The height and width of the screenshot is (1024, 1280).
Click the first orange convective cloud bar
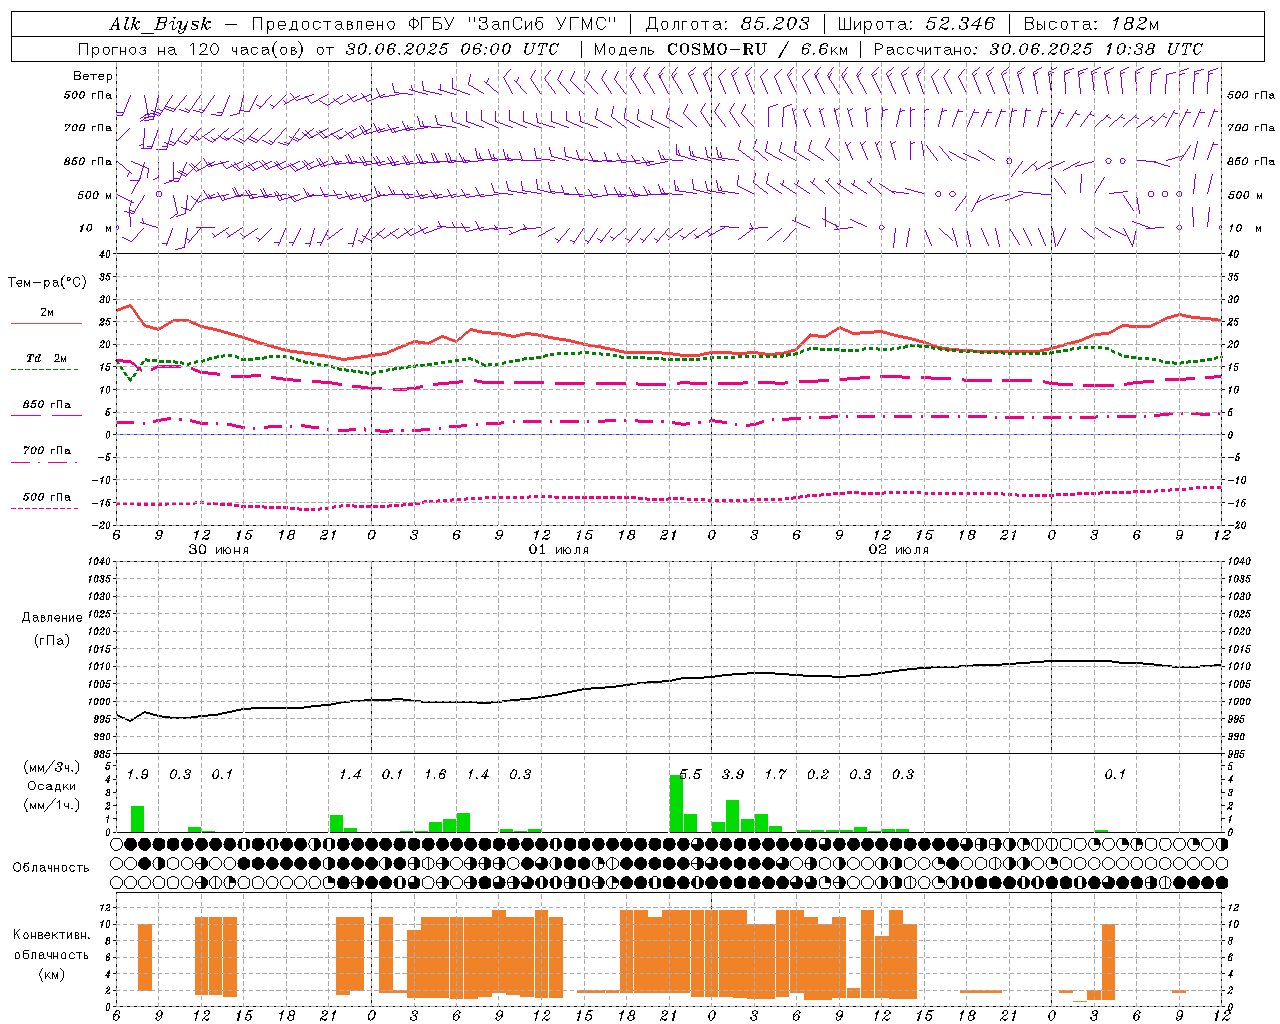145,957
